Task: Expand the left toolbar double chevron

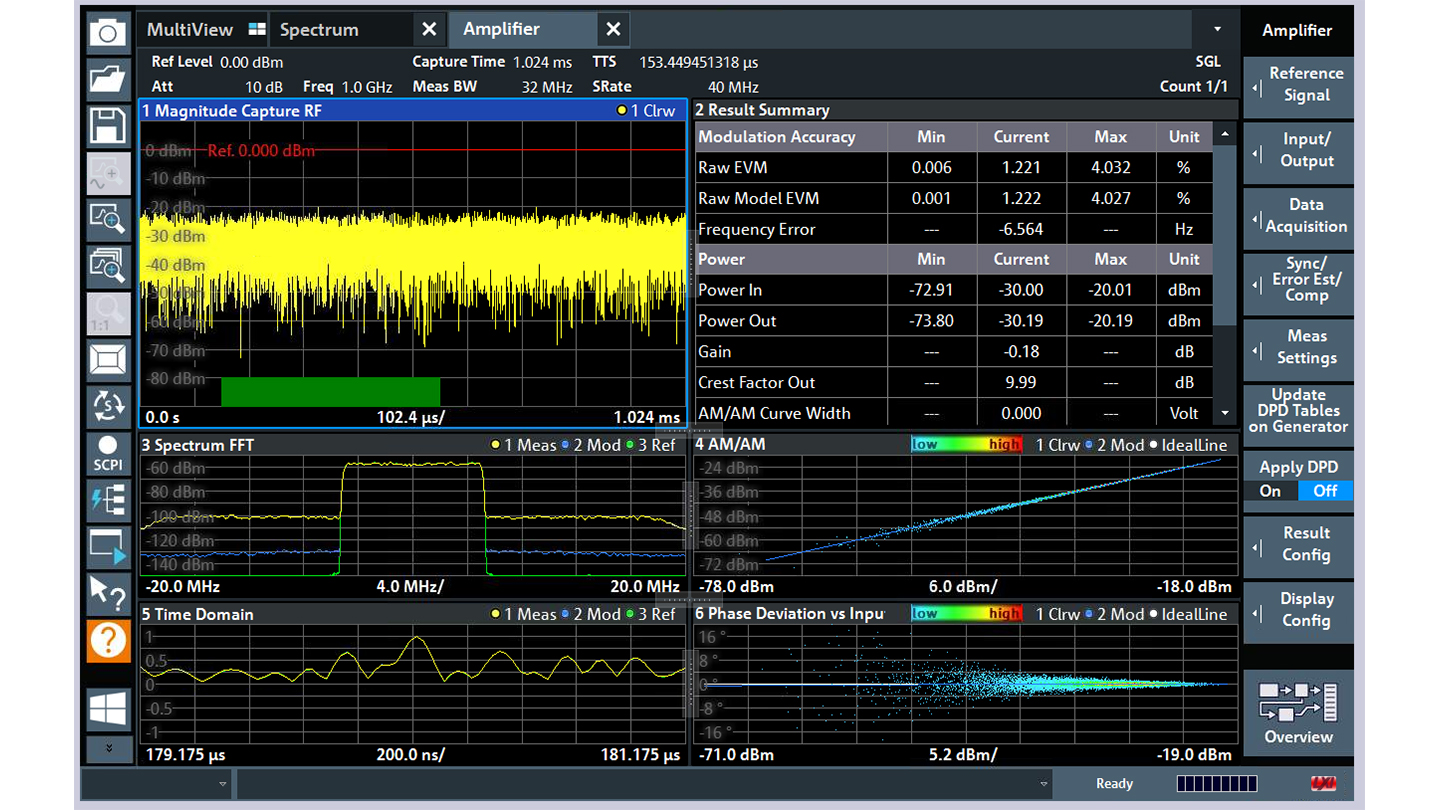Action: coord(107,748)
